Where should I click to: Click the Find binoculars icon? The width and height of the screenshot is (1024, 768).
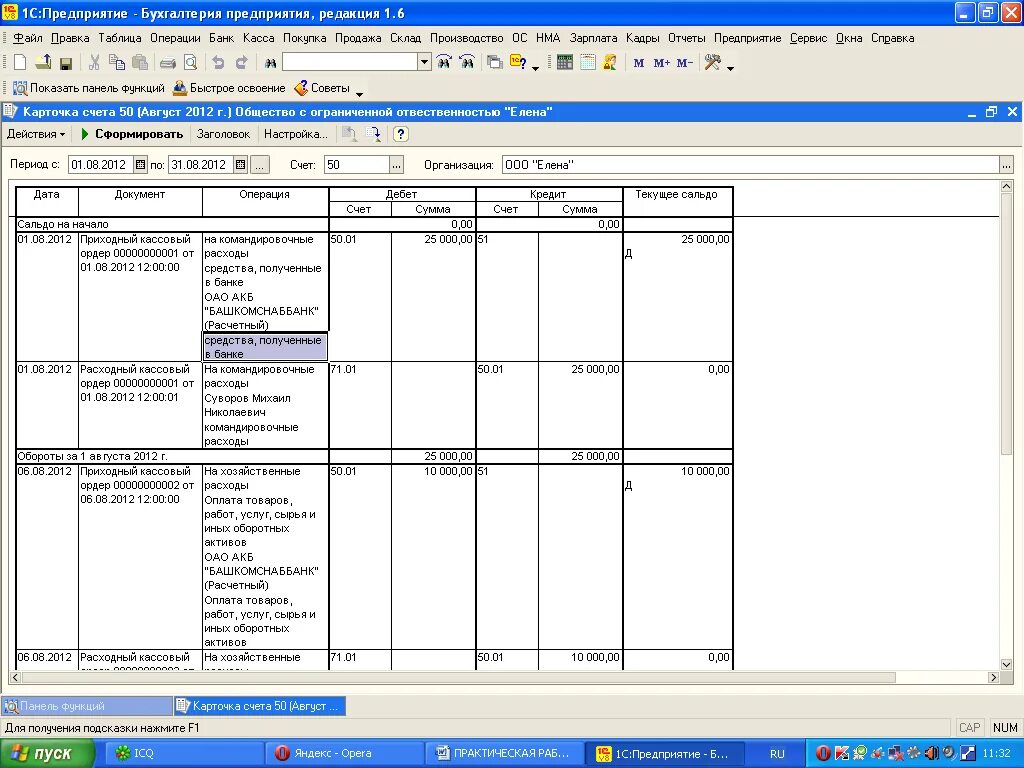270,63
